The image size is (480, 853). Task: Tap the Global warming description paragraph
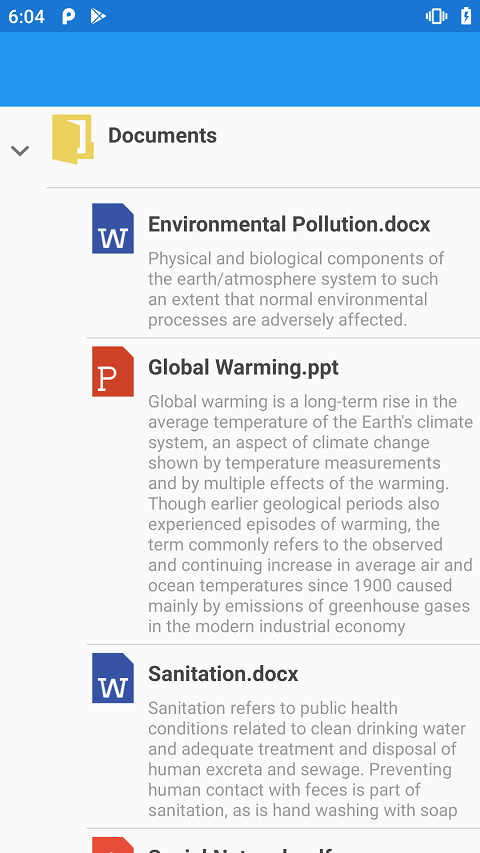click(310, 514)
